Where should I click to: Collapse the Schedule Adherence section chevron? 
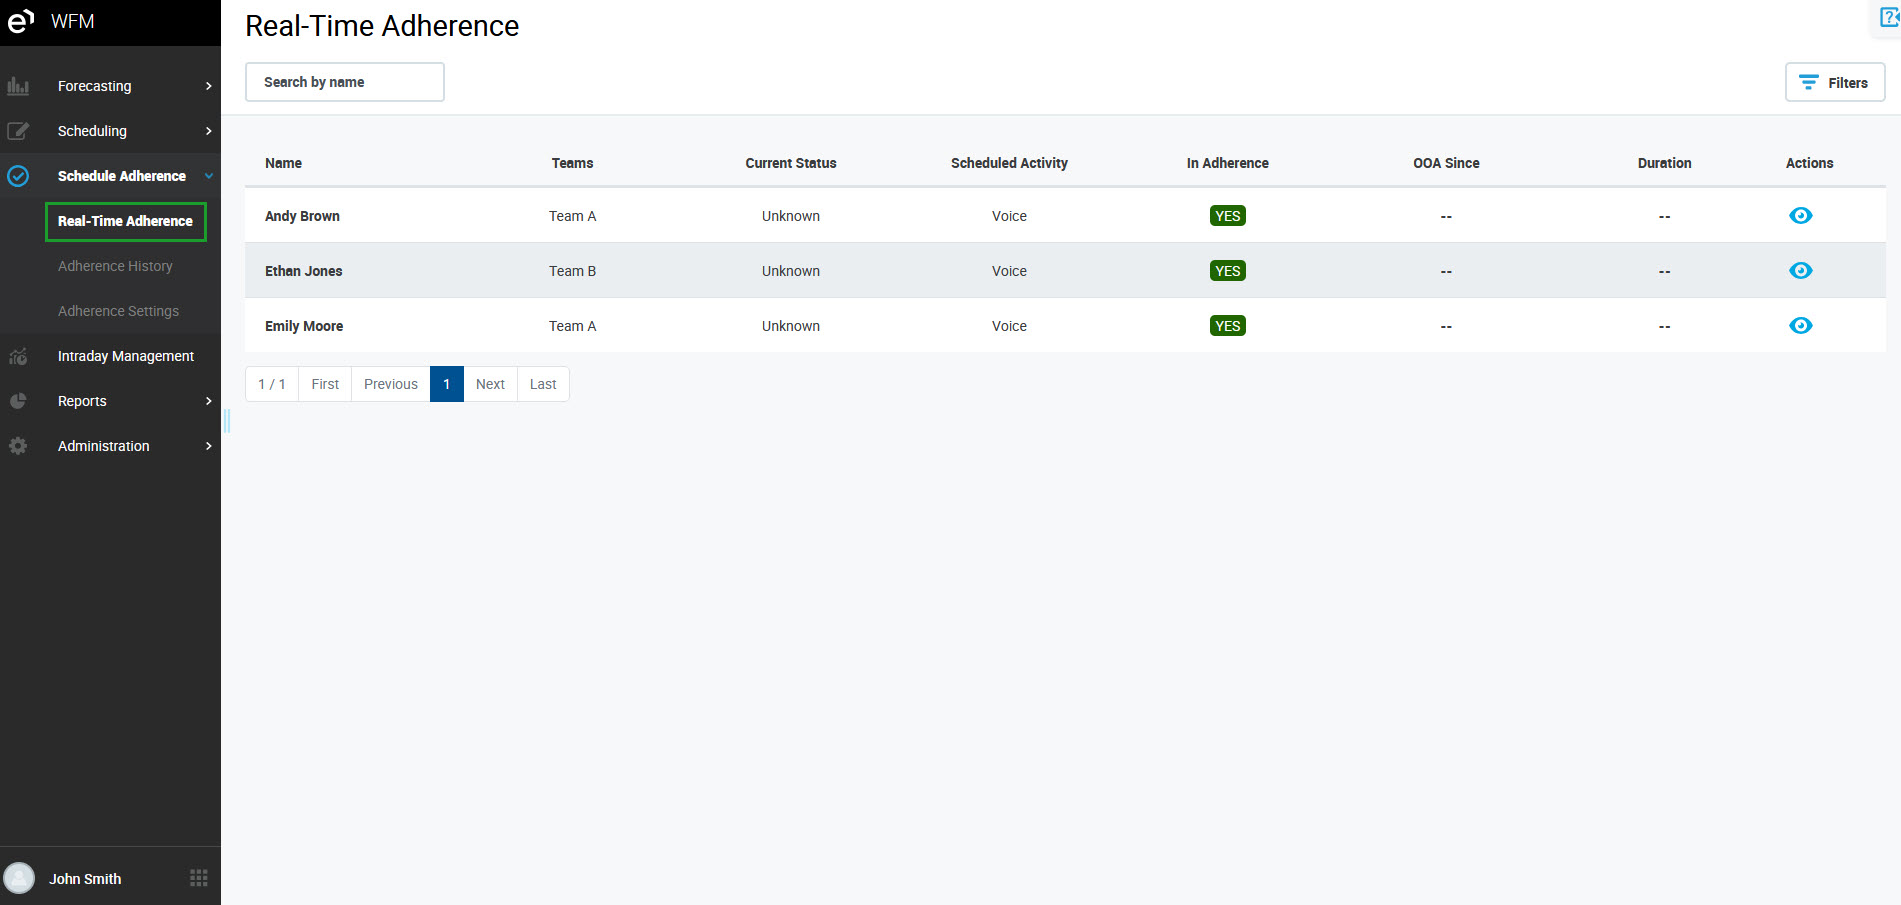pyautogui.click(x=208, y=176)
